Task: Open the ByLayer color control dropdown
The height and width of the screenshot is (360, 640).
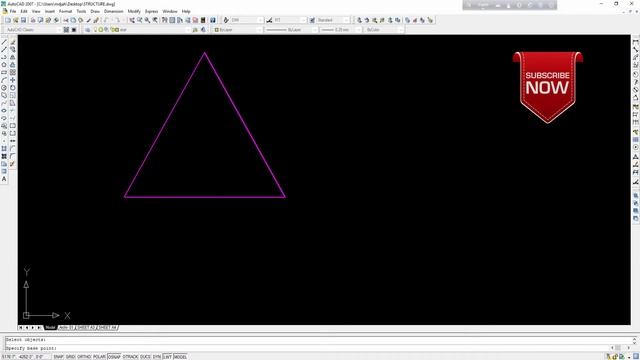Action: [239, 30]
